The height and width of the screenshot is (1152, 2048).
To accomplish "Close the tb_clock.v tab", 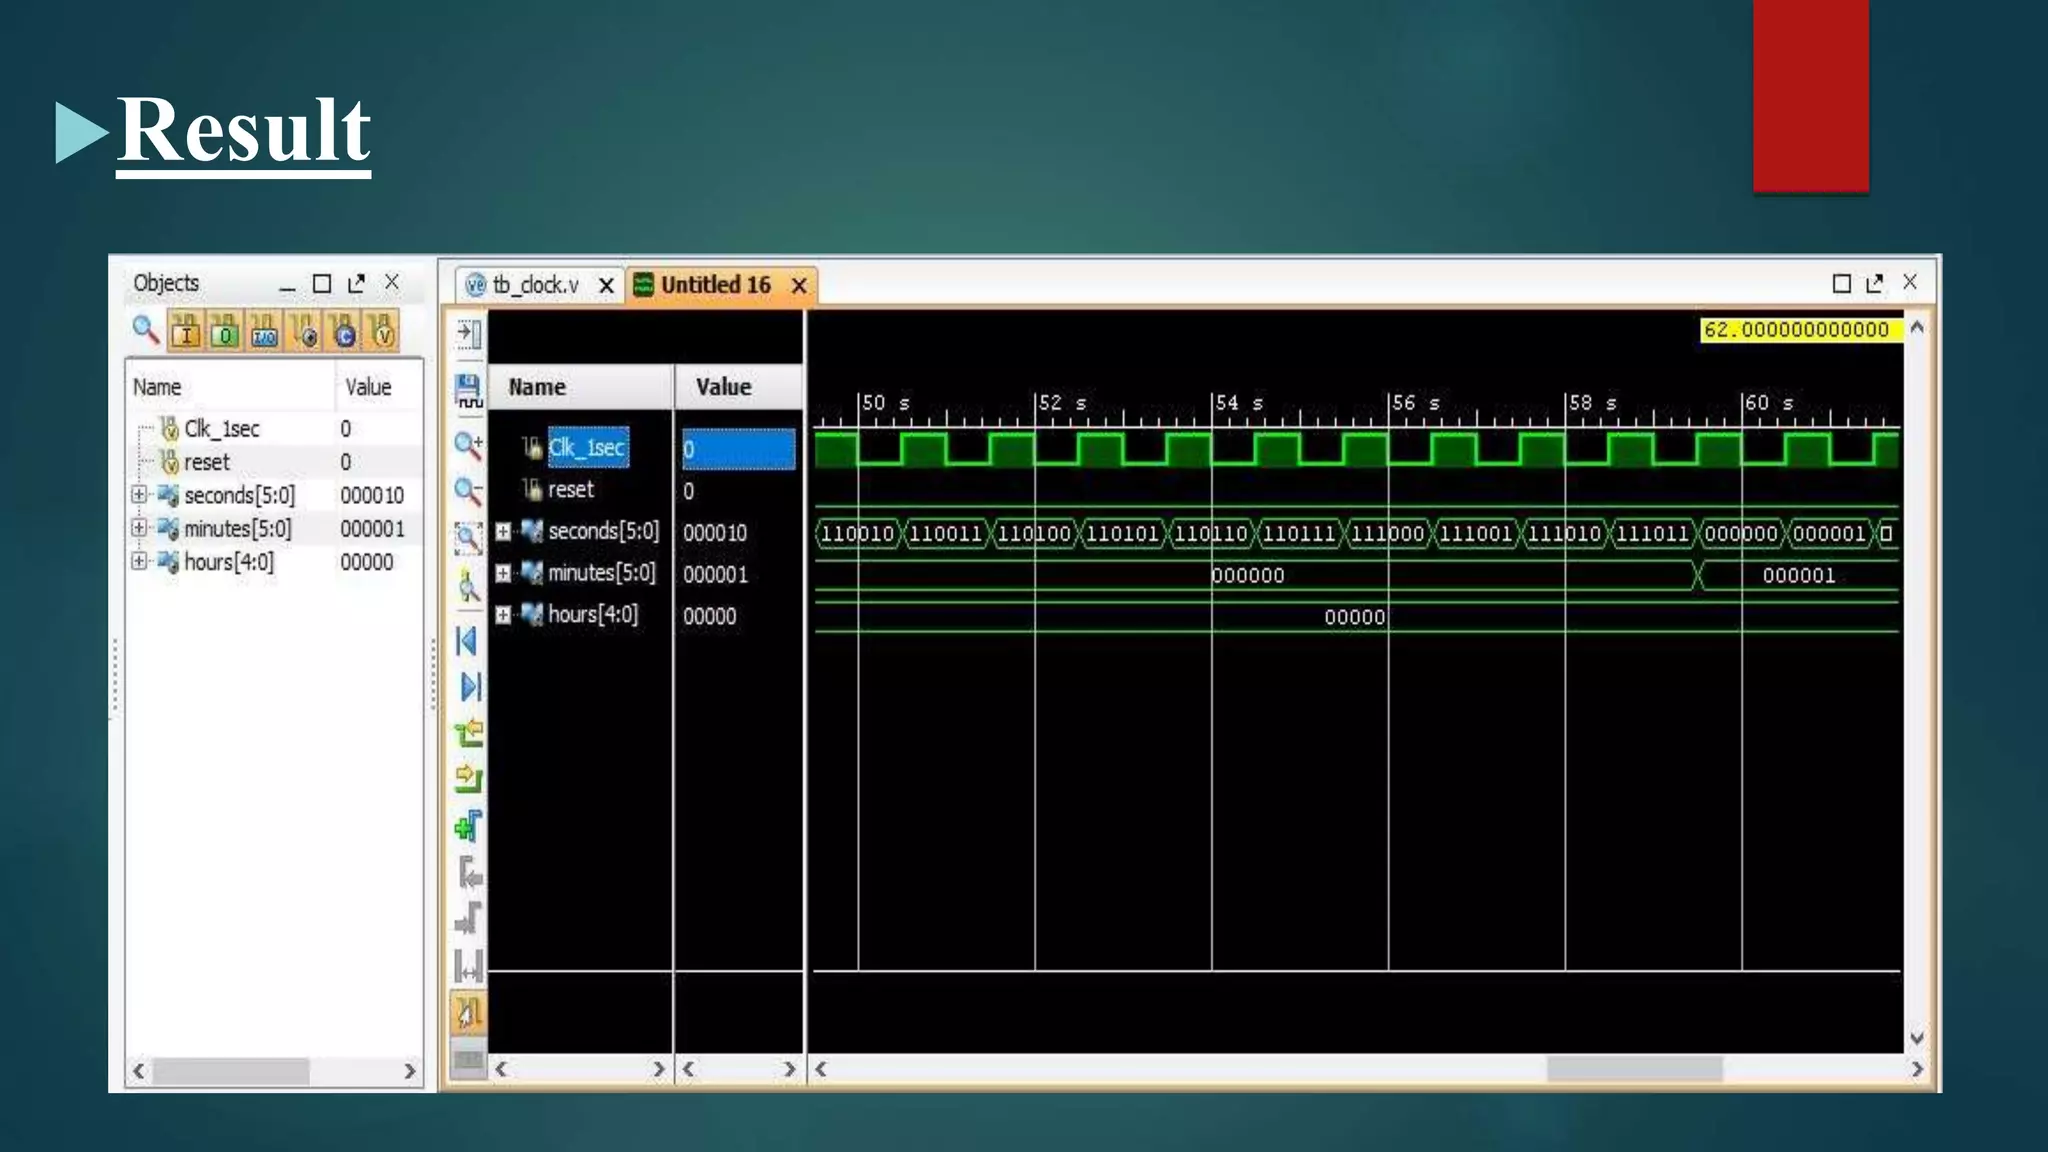I will 606,286.
